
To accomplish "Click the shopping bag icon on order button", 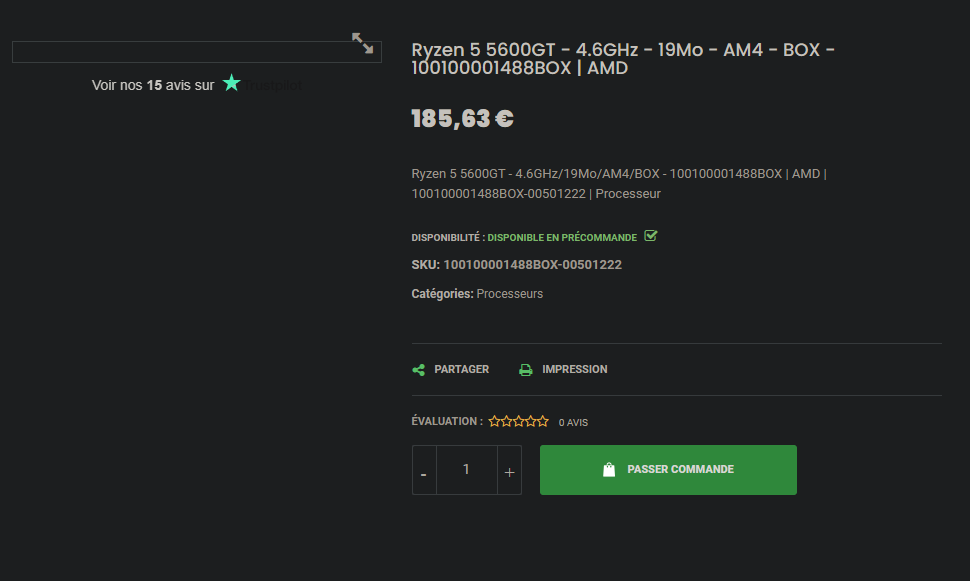I will pos(609,470).
